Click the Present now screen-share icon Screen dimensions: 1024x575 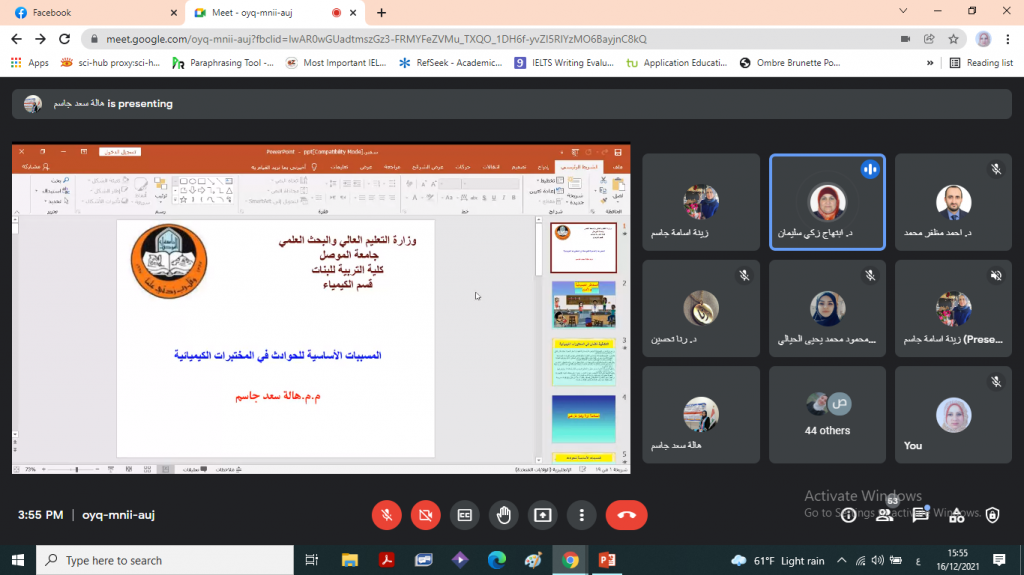pyautogui.click(x=542, y=515)
